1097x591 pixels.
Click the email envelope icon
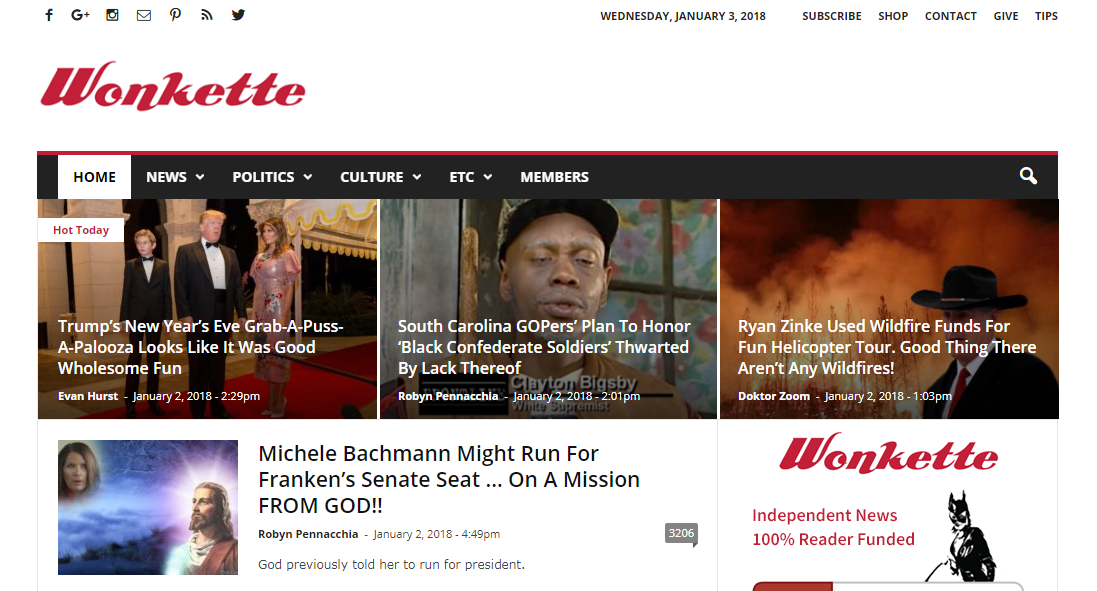[x=143, y=15]
